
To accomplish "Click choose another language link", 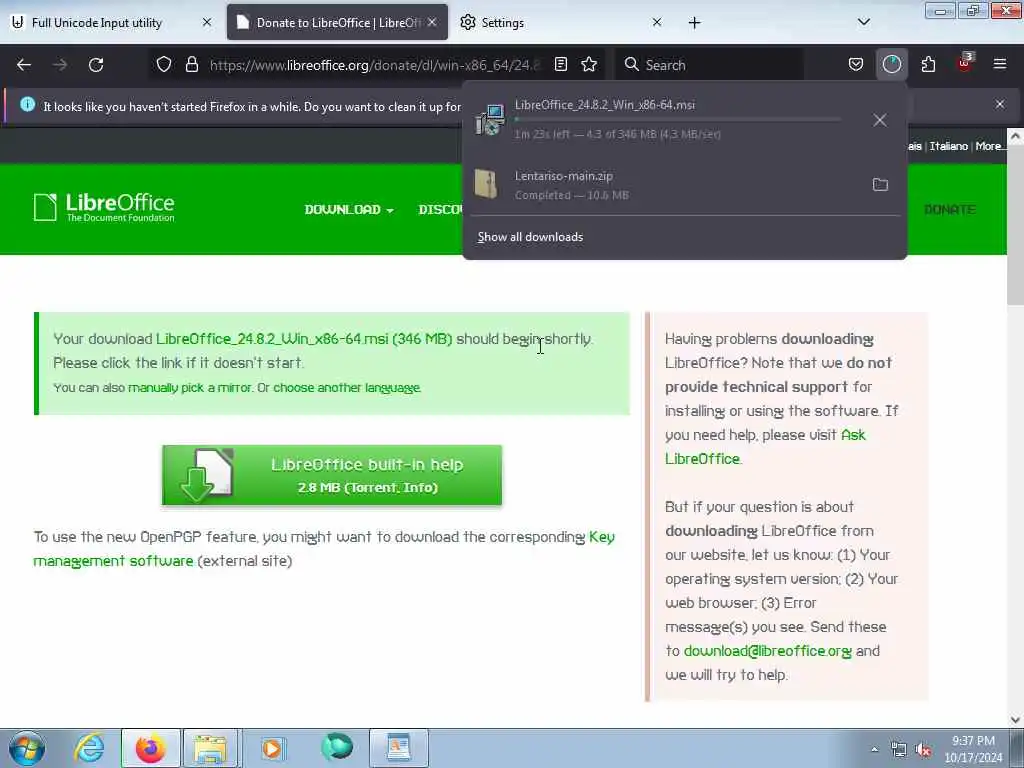I will point(346,388).
